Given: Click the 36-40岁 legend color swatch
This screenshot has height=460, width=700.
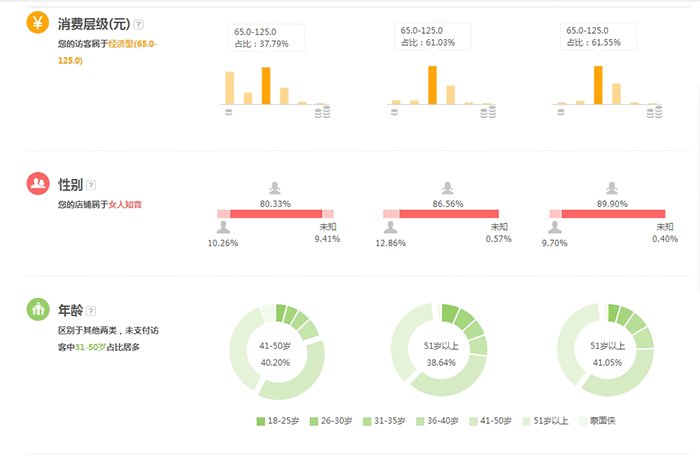Looking at the screenshot, I should click(419, 421).
